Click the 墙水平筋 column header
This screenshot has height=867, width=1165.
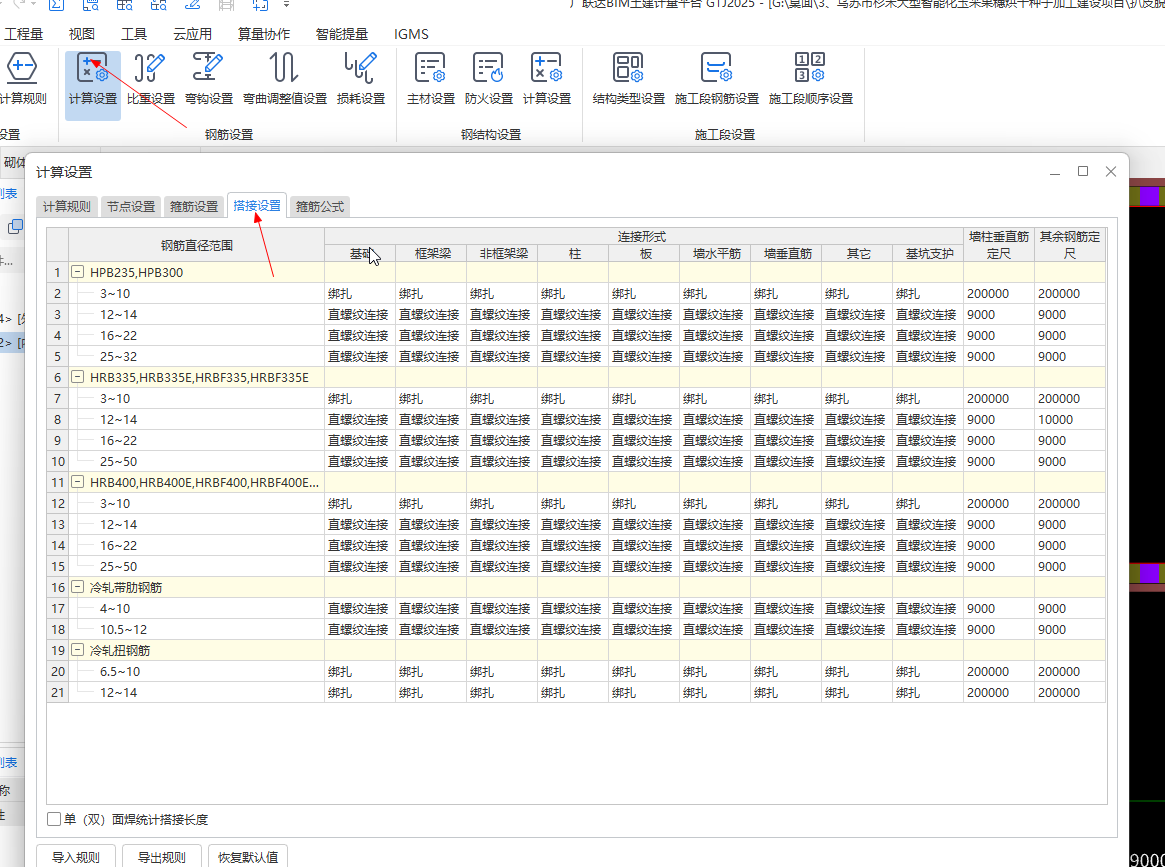(715, 253)
